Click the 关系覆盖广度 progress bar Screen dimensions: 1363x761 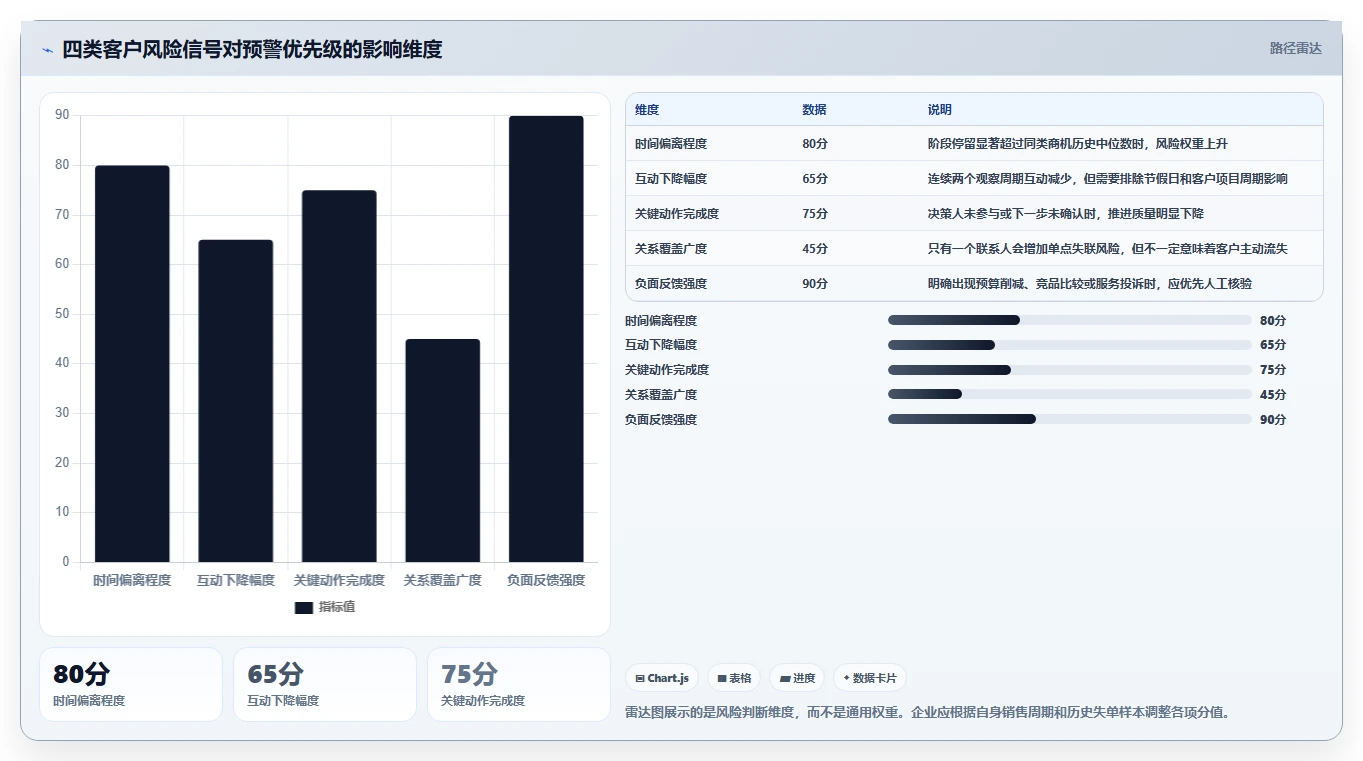(x=1070, y=395)
